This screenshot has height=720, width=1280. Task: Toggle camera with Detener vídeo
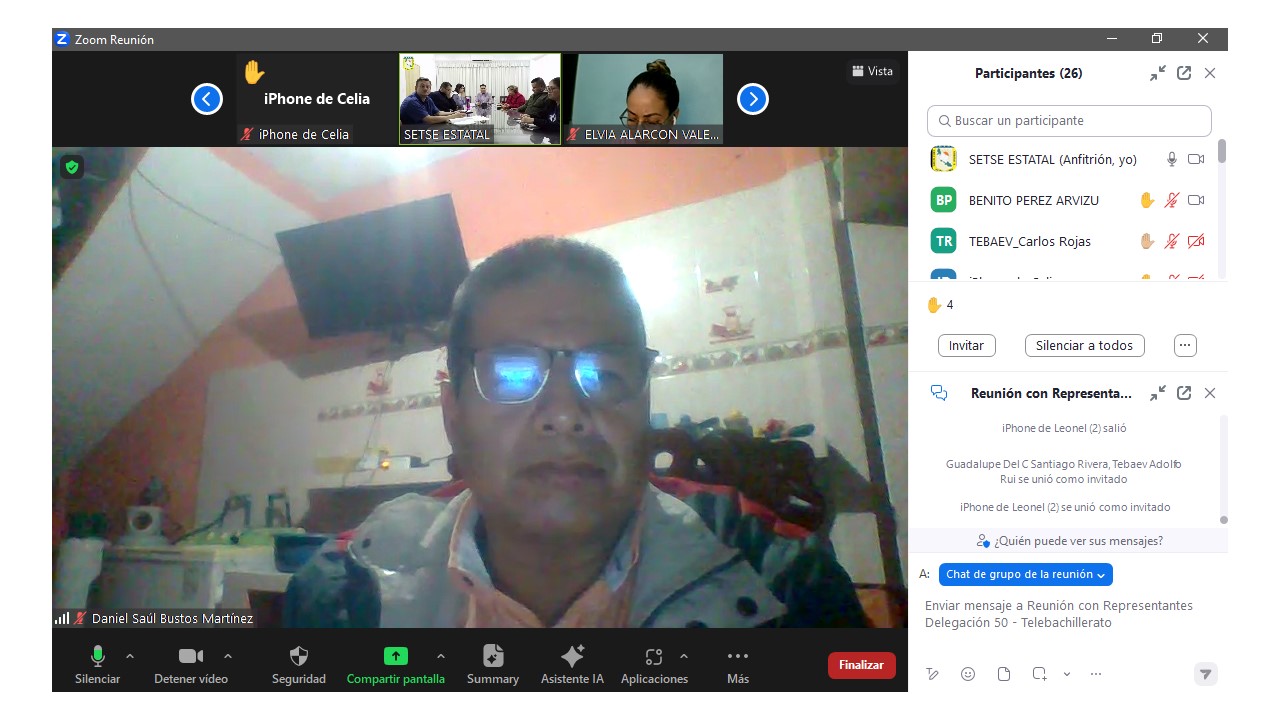click(190, 657)
